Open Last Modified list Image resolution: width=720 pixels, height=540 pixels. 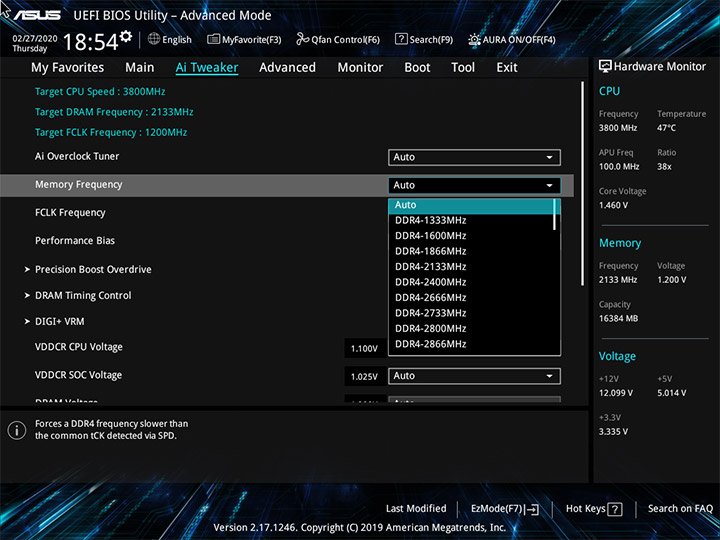[416, 508]
